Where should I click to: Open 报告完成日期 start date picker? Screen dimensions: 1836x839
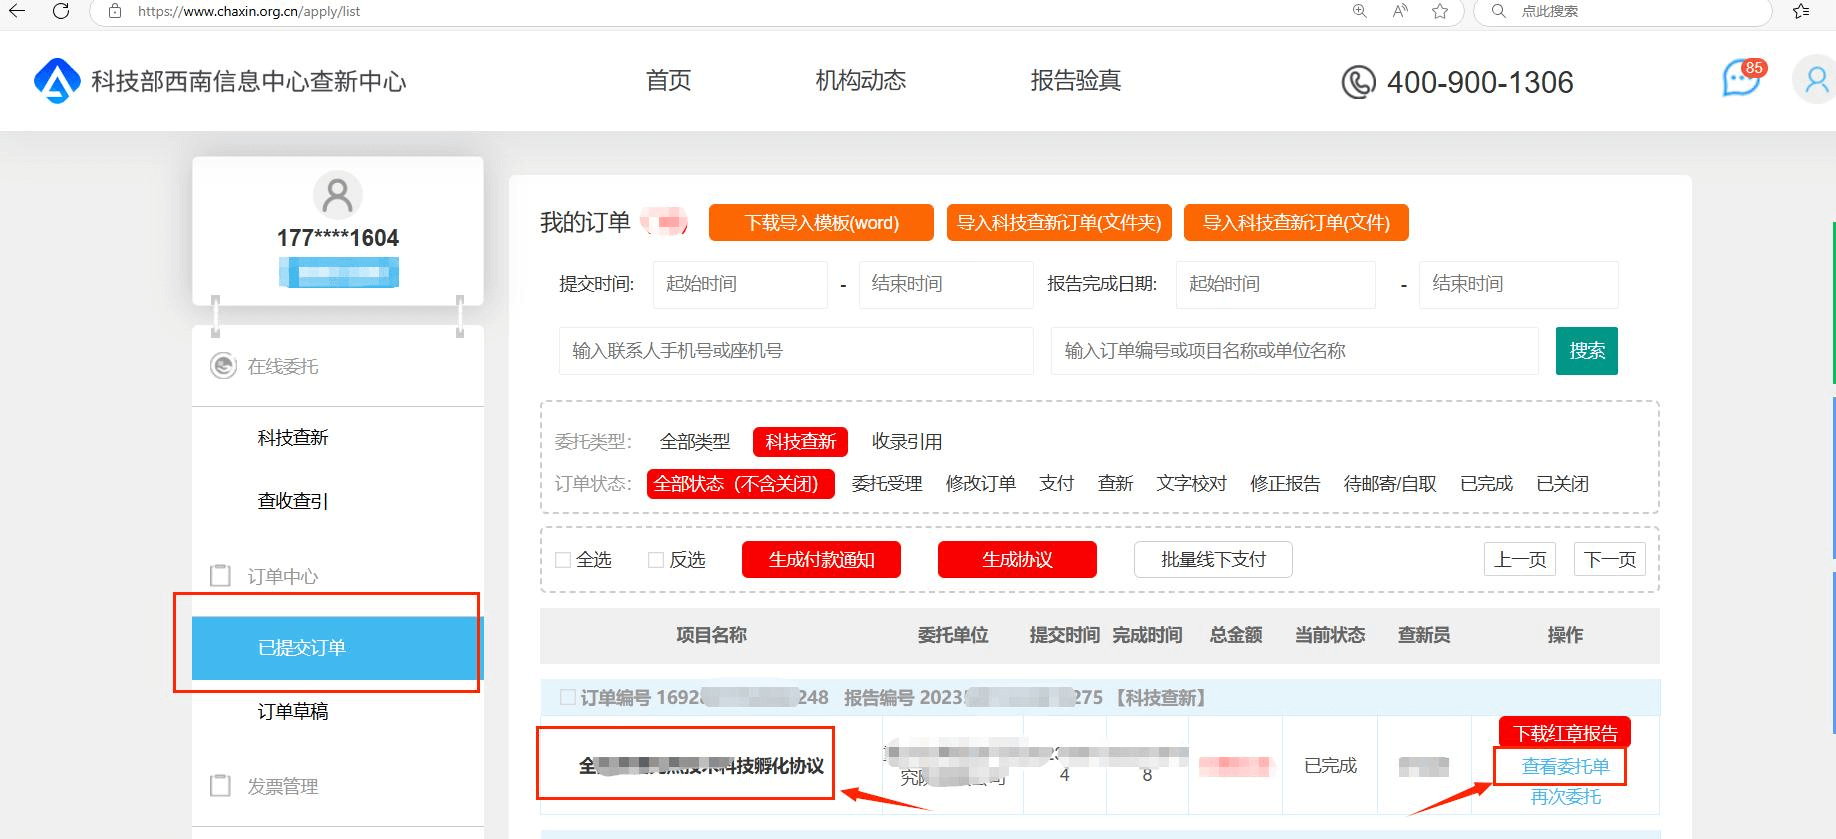[1274, 284]
